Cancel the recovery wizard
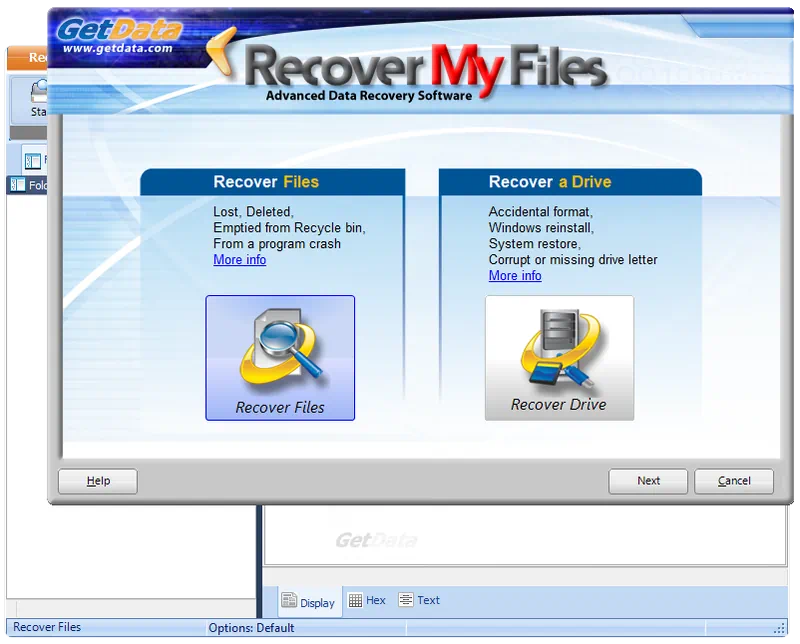The image size is (800, 644). (734, 481)
